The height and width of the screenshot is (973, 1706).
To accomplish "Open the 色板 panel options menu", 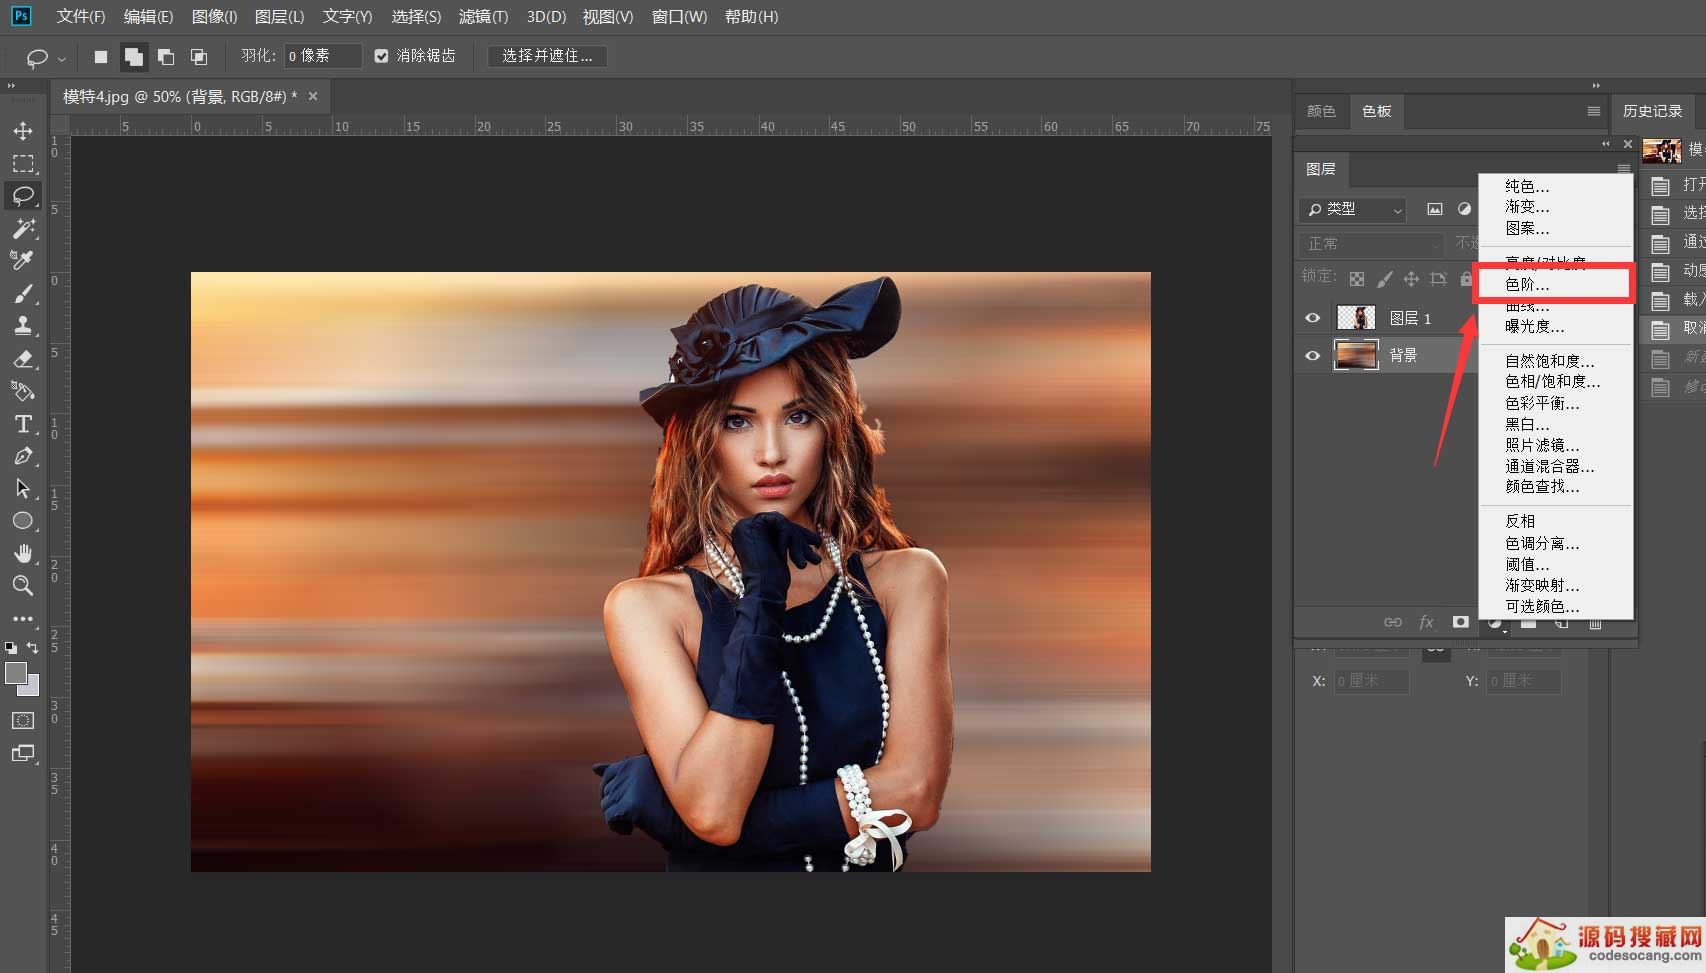I will pyautogui.click(x=1594, y=111).
